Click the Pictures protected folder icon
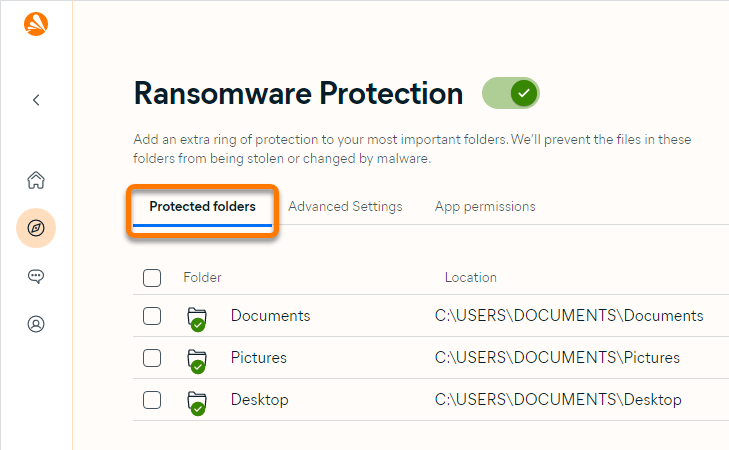 click(197, 360)
